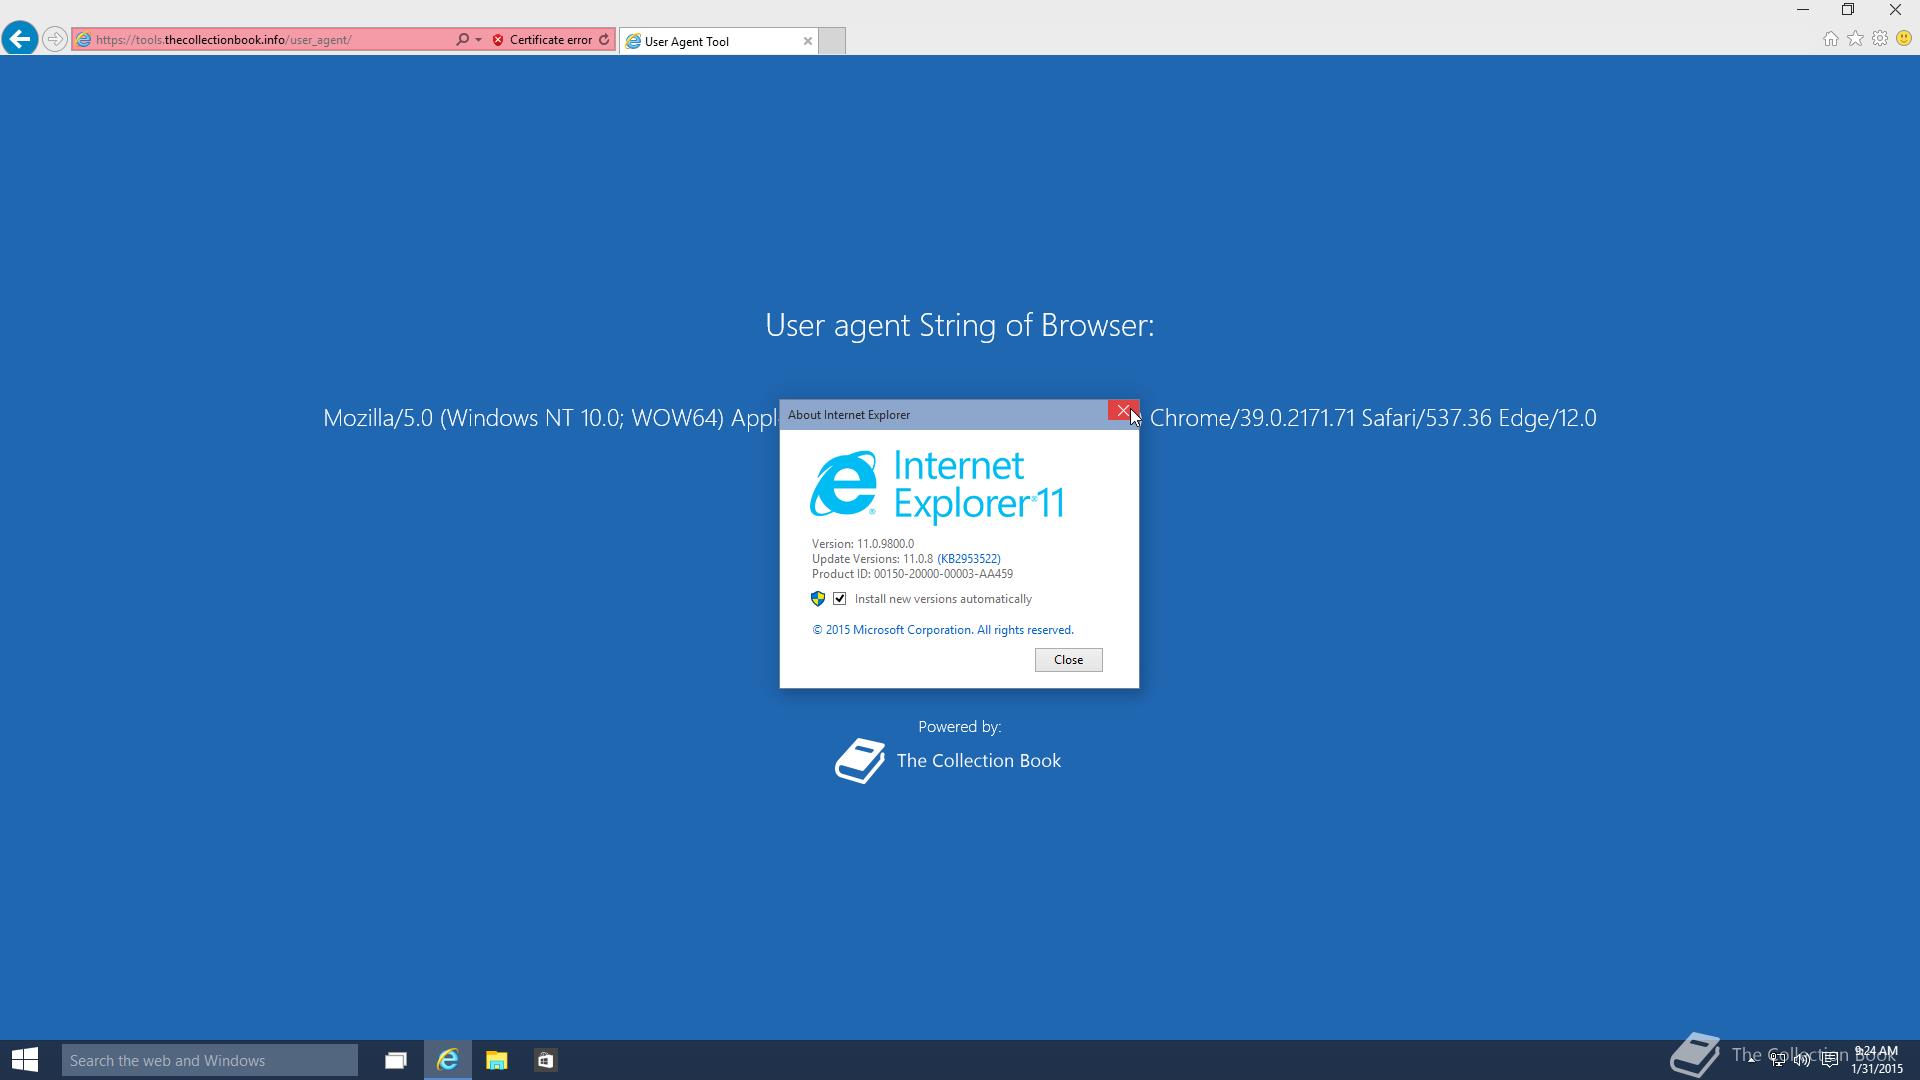This screenshot has height=1080, width=1920.
Task: Uncheck Install new versions automatically
Action: click(x=840, y=599)
